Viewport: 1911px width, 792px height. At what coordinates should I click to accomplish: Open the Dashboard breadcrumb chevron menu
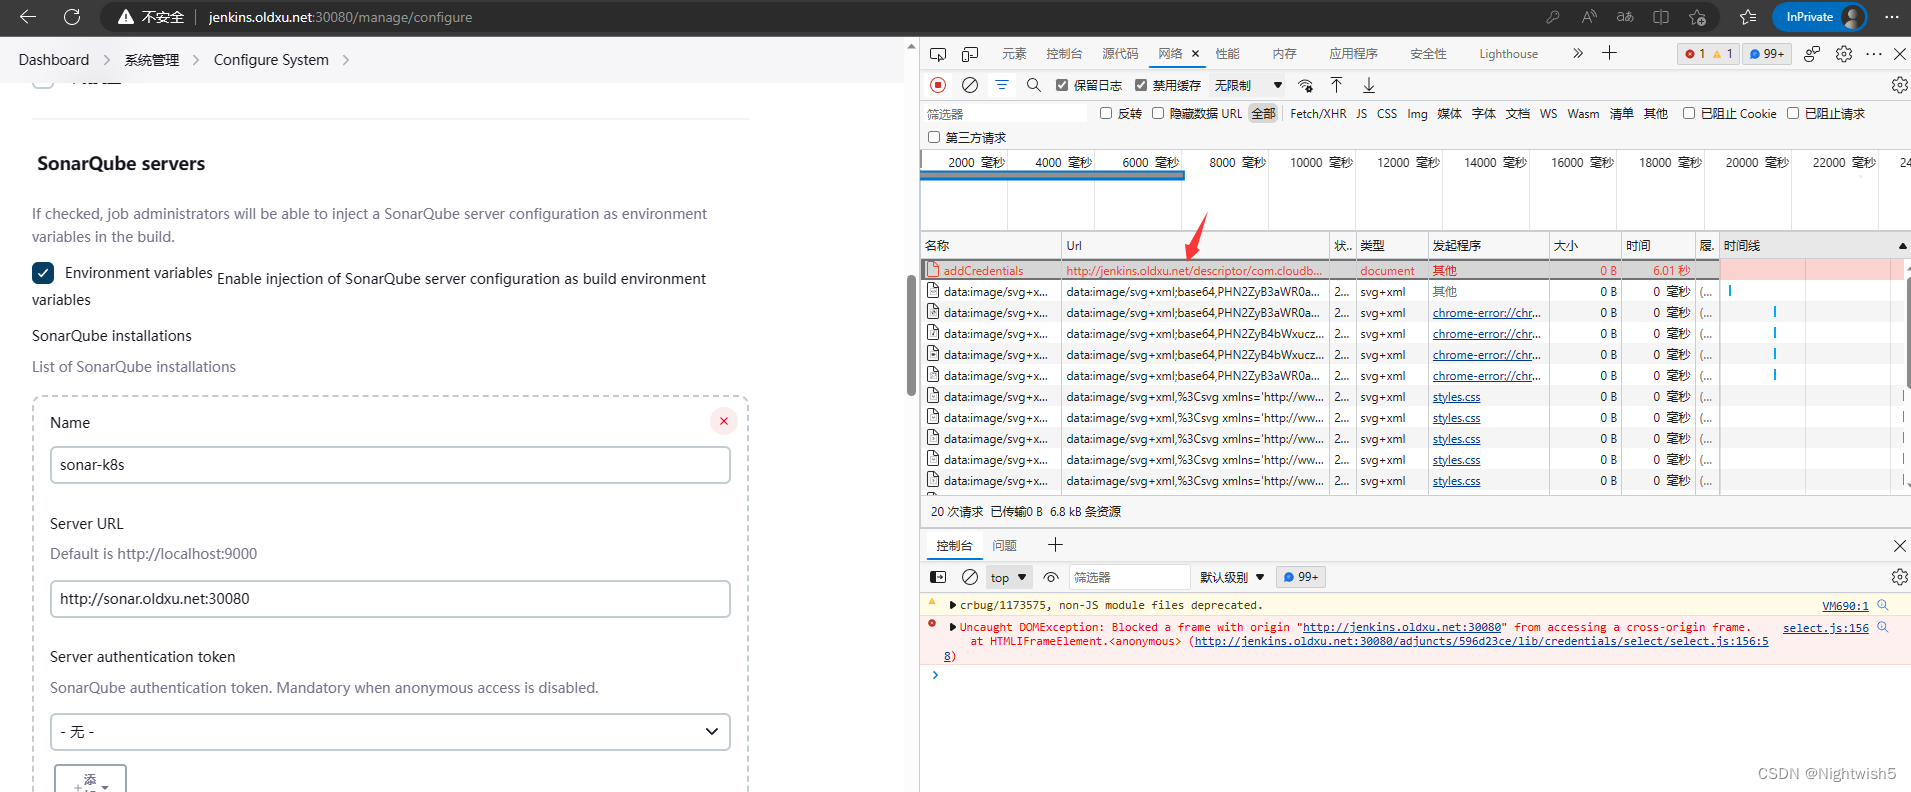tap(107, 60)
